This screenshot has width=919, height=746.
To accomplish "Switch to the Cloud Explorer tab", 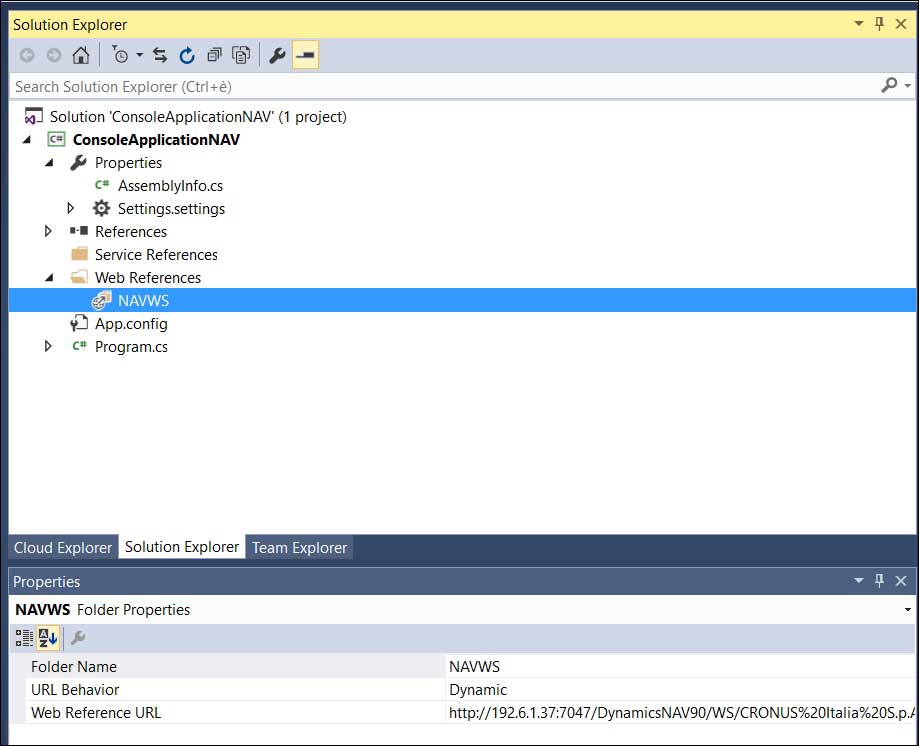I will 63,548.
